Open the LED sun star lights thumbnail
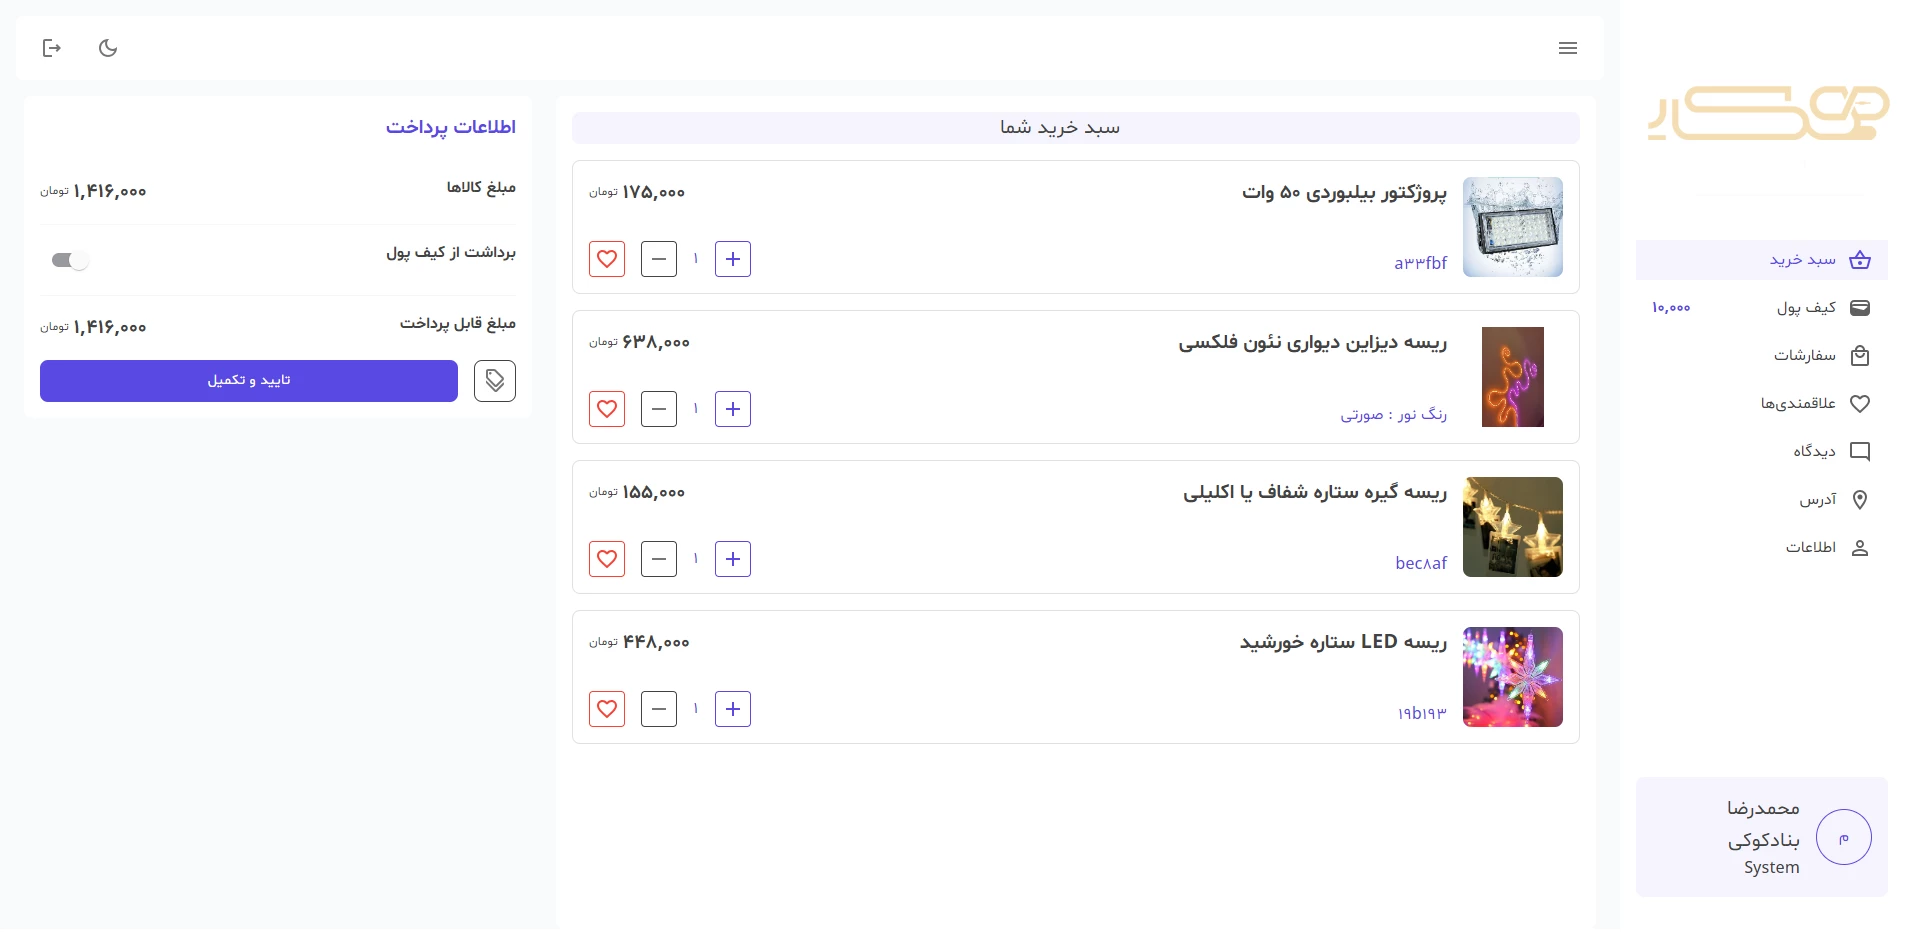1920x945 pixels. click(x=1513, y=677)
